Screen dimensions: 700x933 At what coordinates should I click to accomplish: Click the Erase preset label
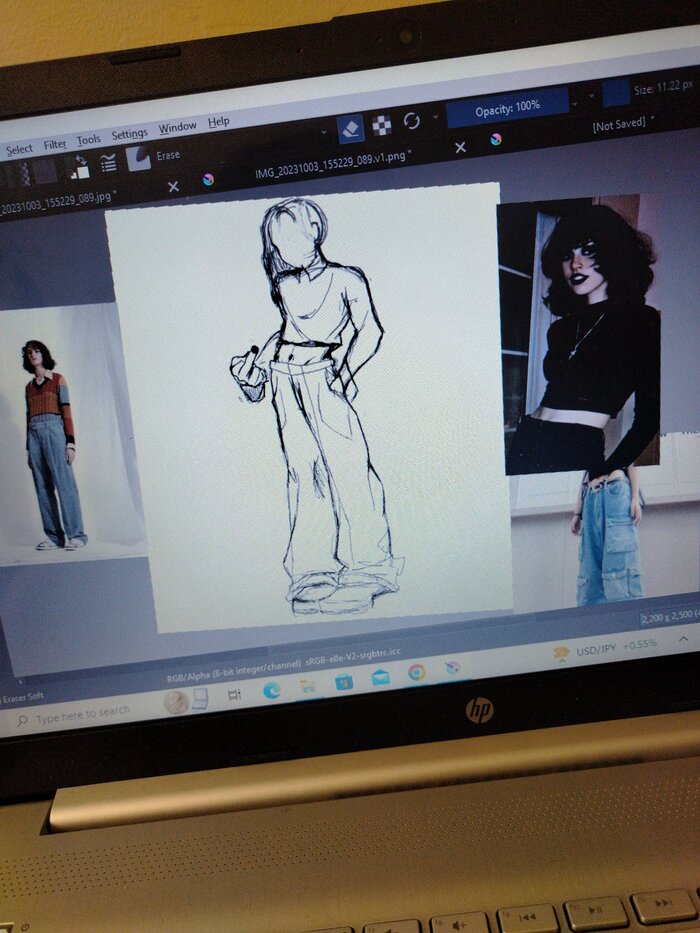(x=168, y=155)
